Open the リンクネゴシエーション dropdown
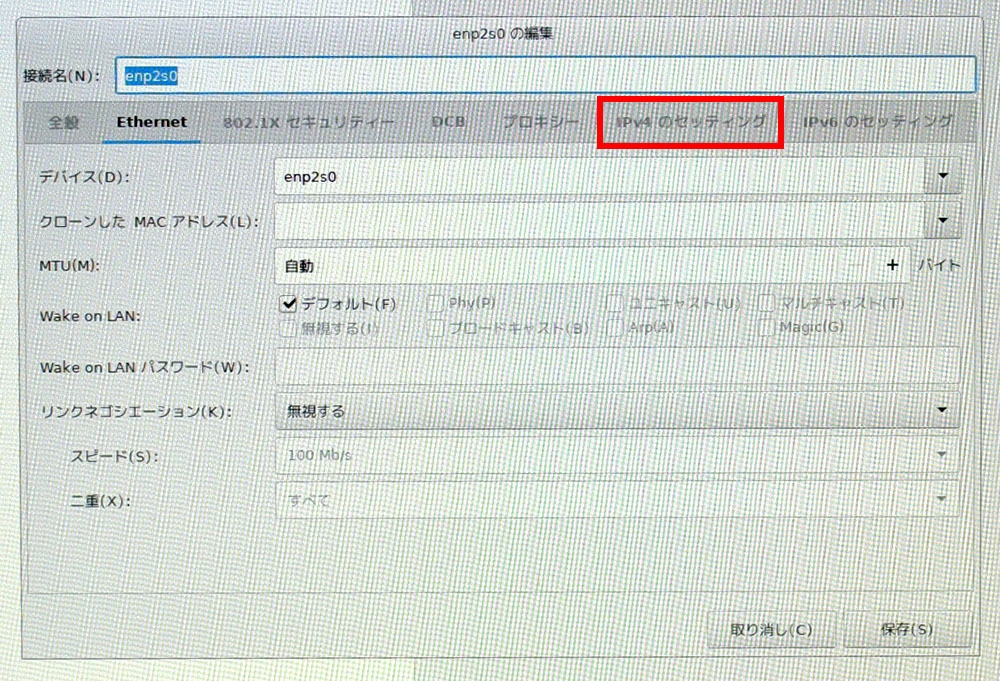This screenshot has height=681, width=1000. pos(617,411)
